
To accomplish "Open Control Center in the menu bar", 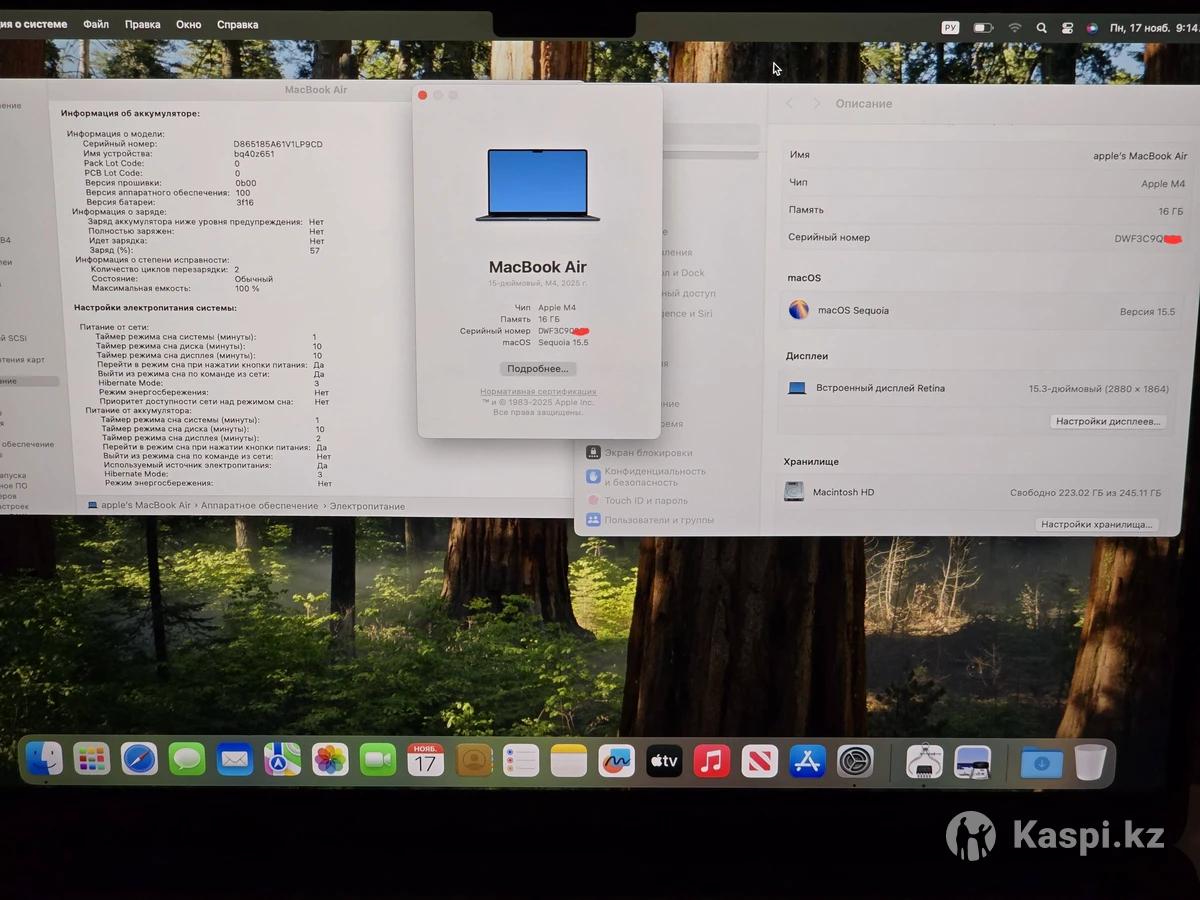I will click(x=1067, y=28).
